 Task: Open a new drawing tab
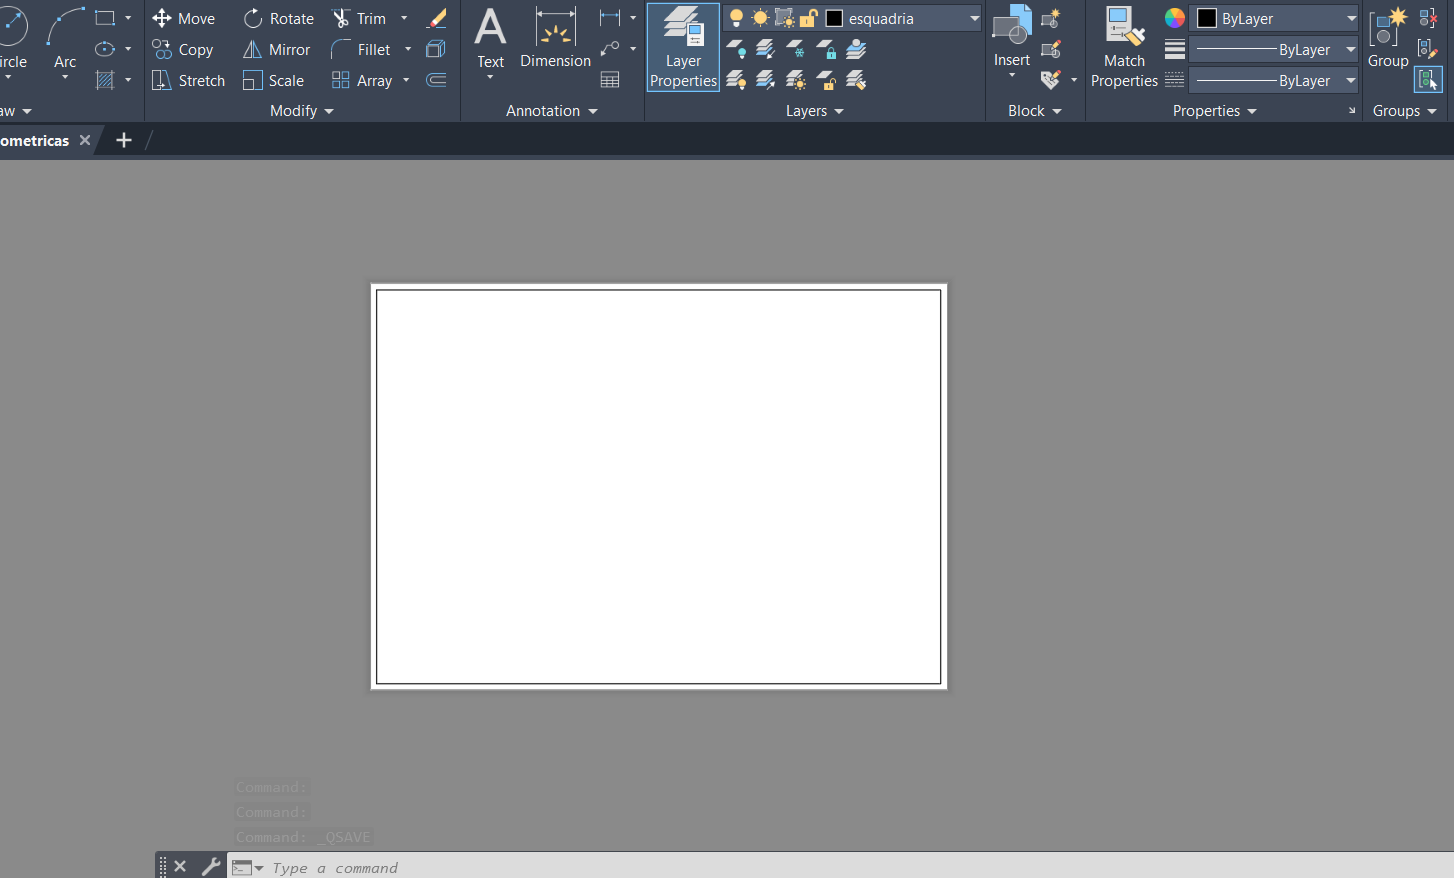pos(124,141)
